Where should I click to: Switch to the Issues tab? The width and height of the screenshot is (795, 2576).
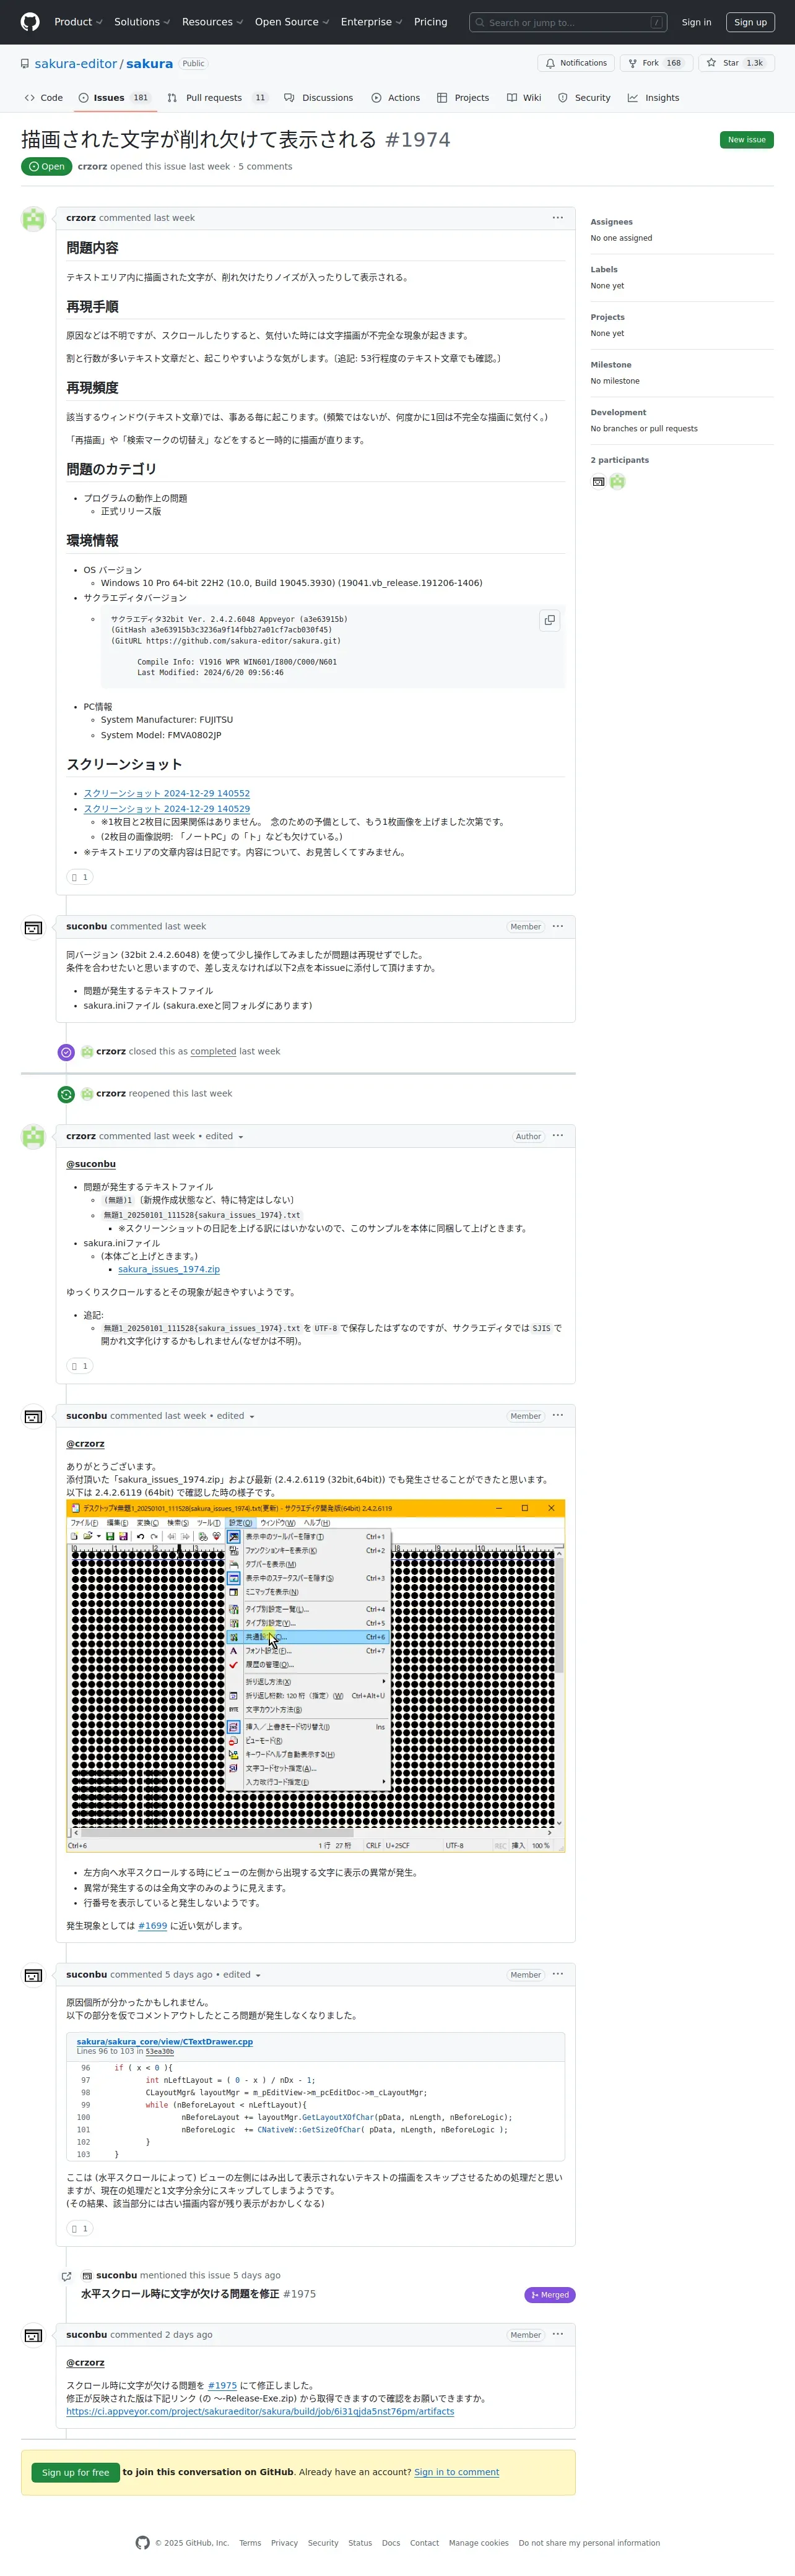(115, 98)
